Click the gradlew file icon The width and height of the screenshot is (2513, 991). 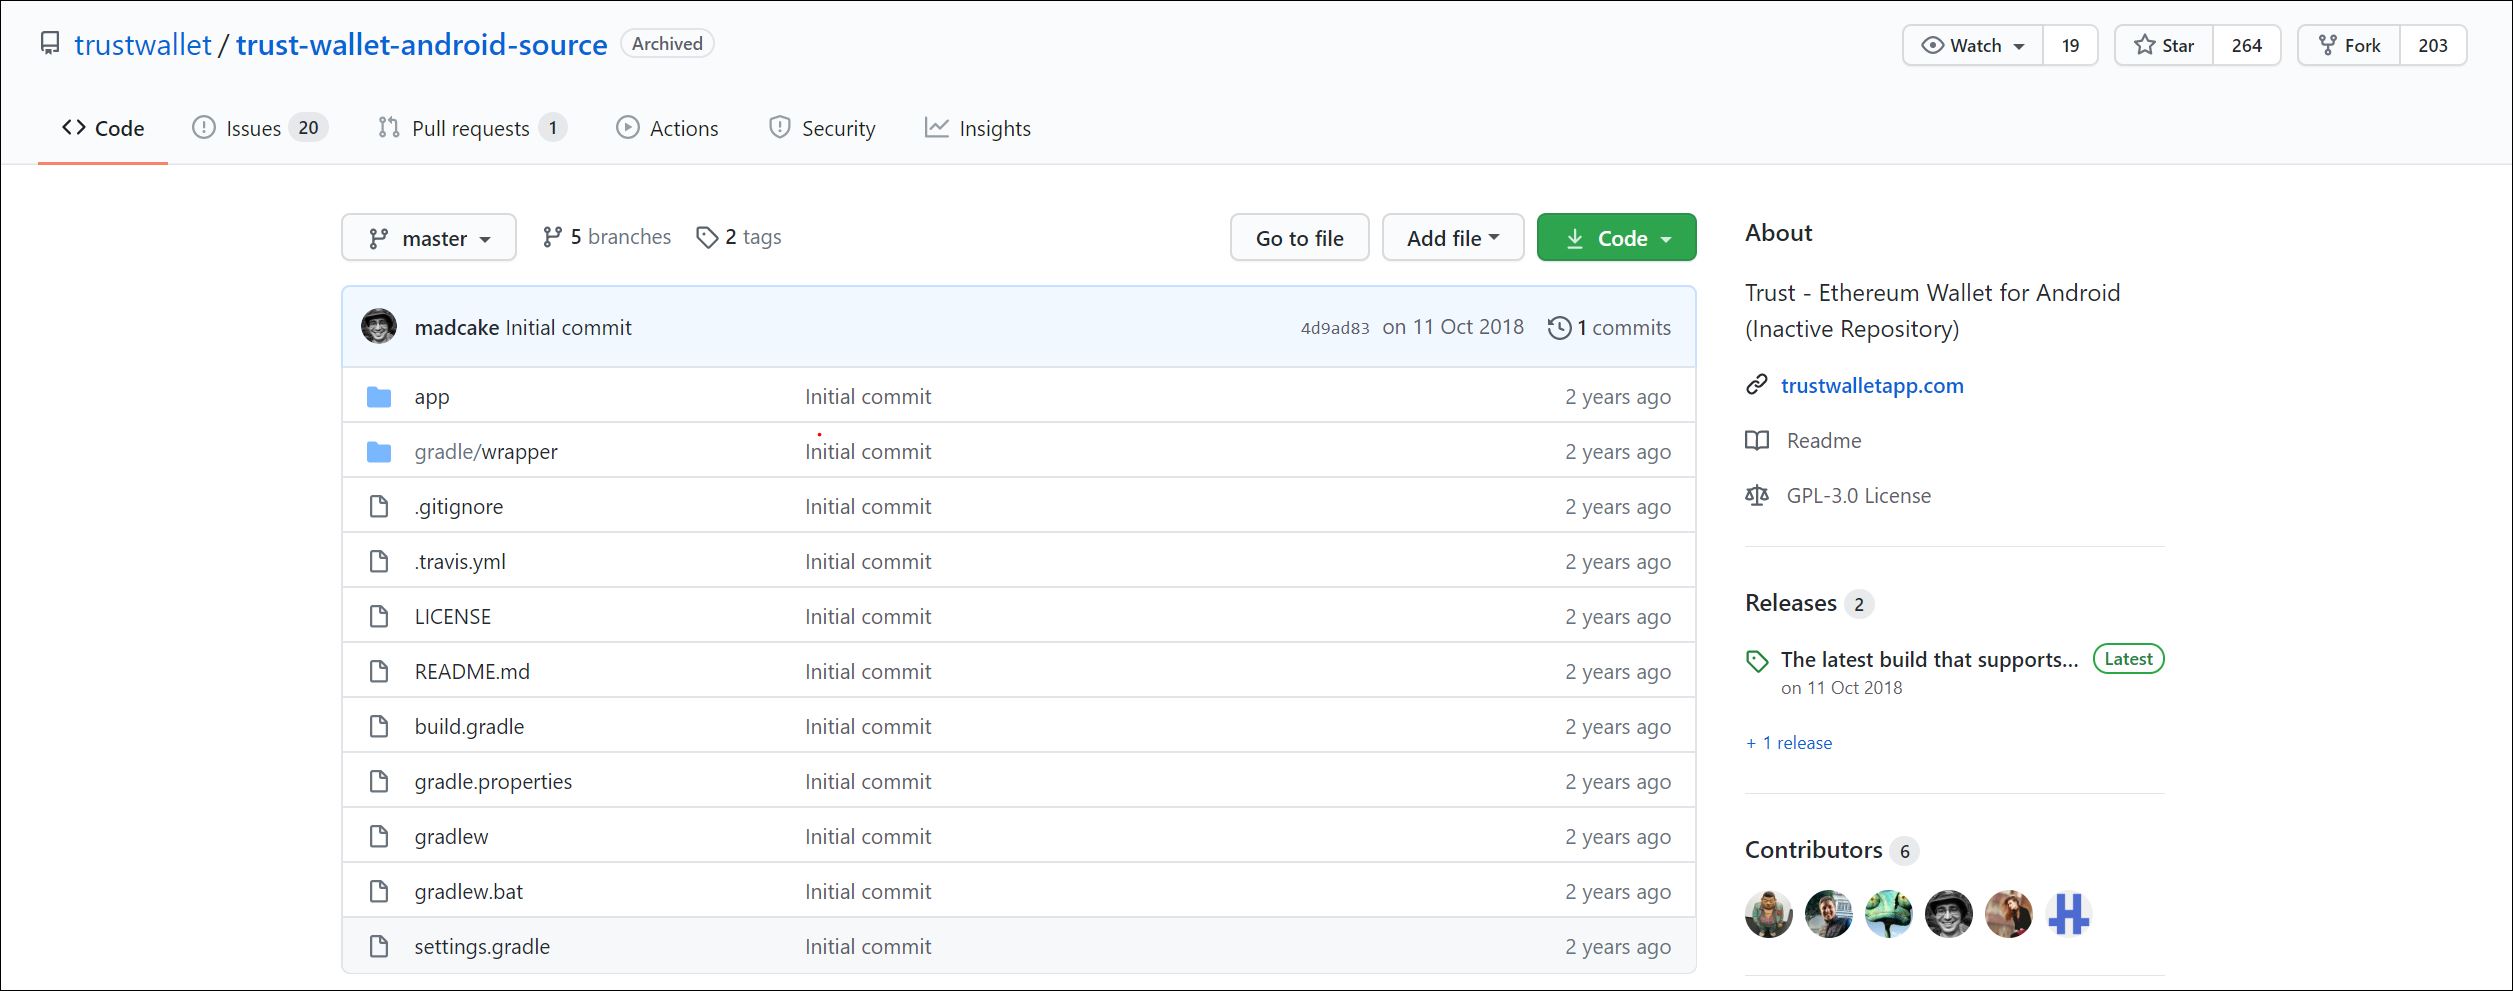[x=379, y=837]
